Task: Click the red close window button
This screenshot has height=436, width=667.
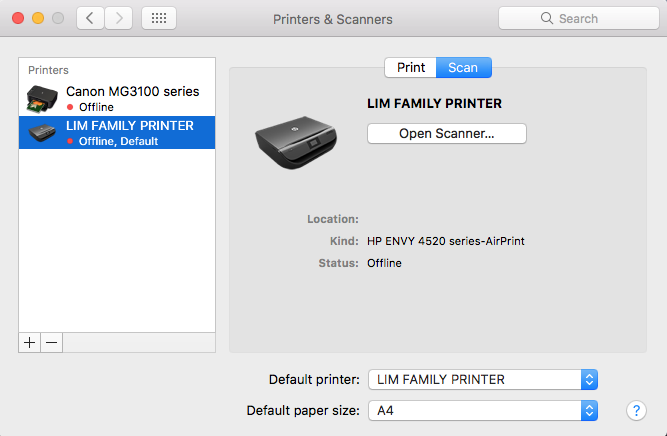Action: 19,19
